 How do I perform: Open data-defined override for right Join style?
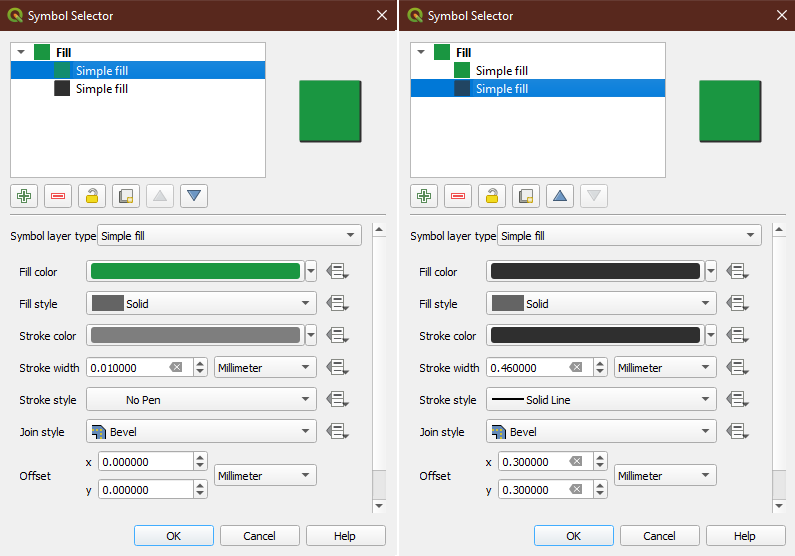[x=737, y=431]
